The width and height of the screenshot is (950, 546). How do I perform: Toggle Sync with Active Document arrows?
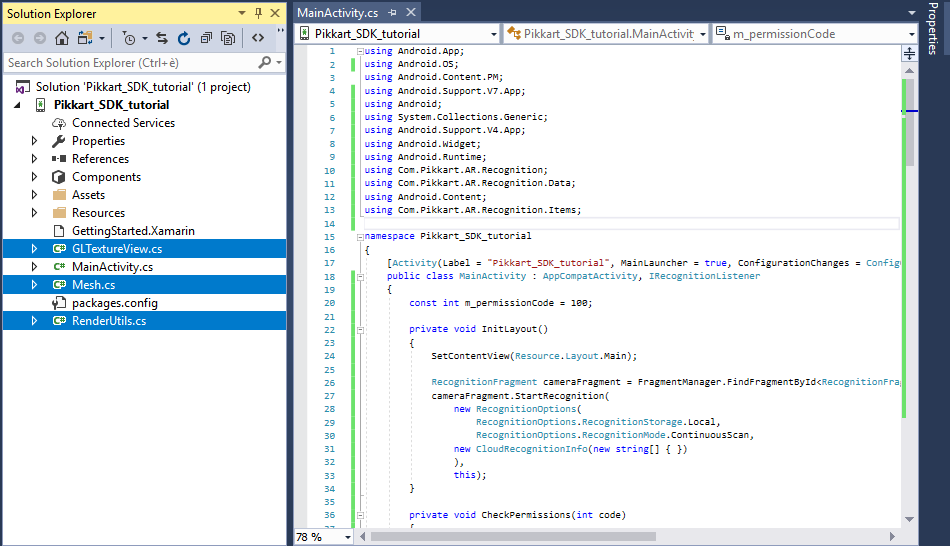coord(162,38)
